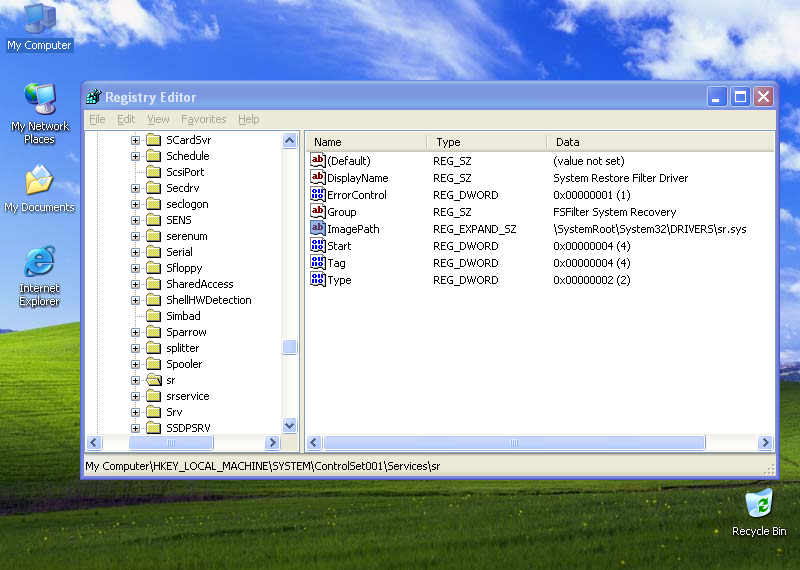Click the 0x00000002 (2) data cell
The height and width of the screenshot is (570, 800).
click(592, 280)
